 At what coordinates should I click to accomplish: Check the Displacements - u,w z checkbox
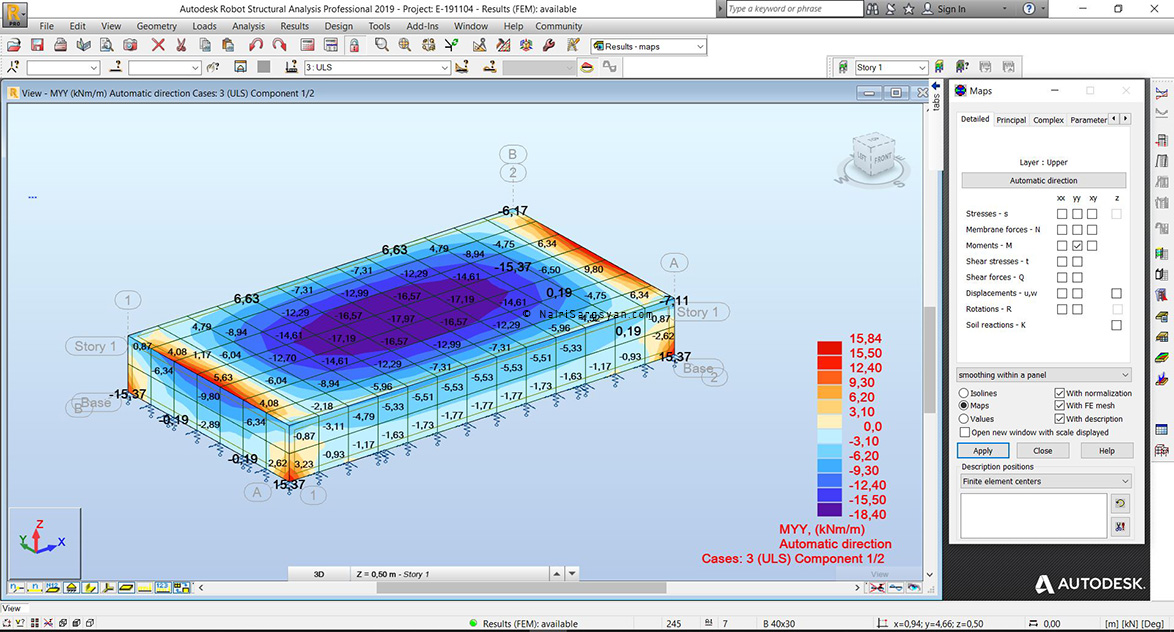[1116, 294]
